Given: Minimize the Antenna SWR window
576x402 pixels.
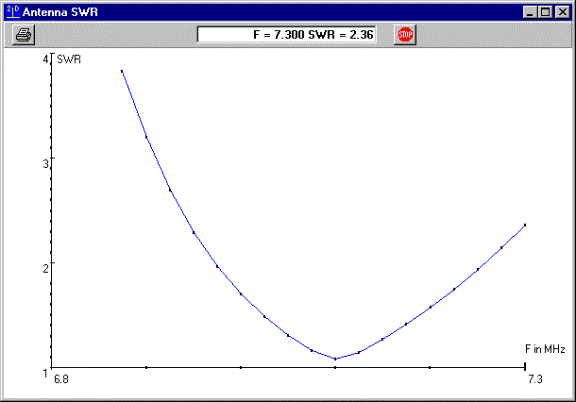Looking at the screenshot, I should (530, 12).
